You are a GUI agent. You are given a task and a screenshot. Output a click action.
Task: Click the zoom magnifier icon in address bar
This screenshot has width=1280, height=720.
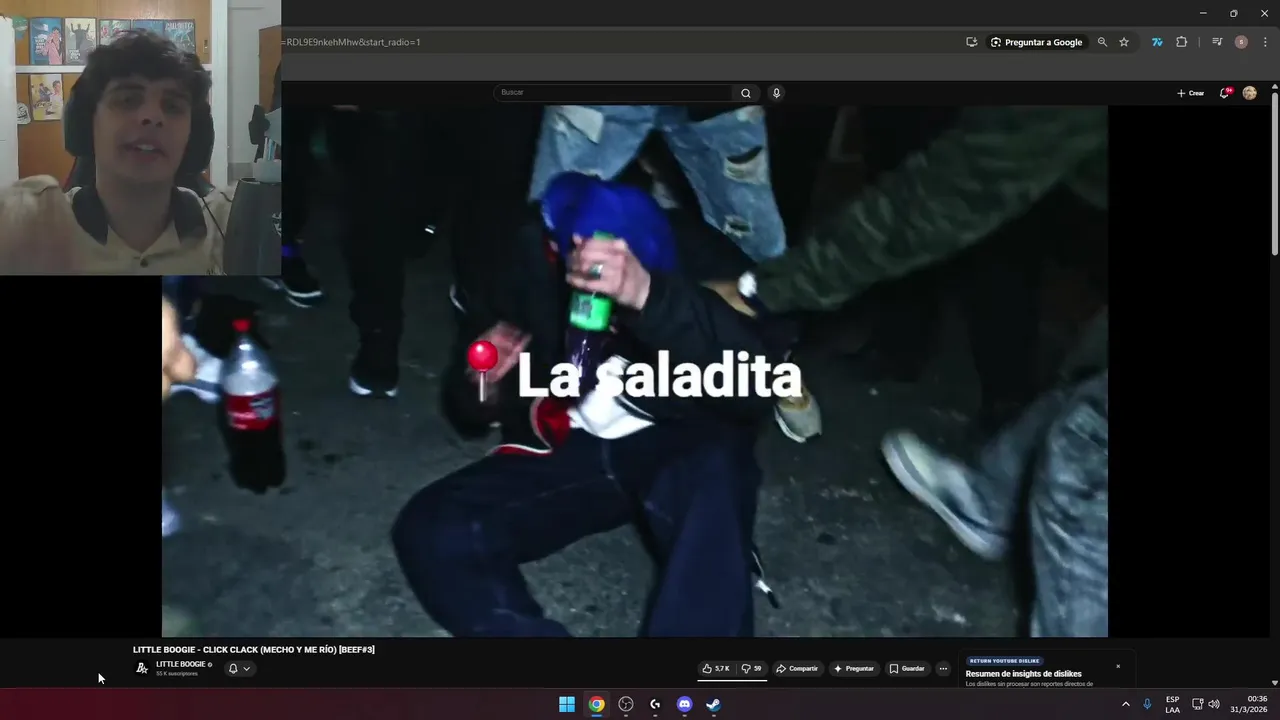point(1102,42)
